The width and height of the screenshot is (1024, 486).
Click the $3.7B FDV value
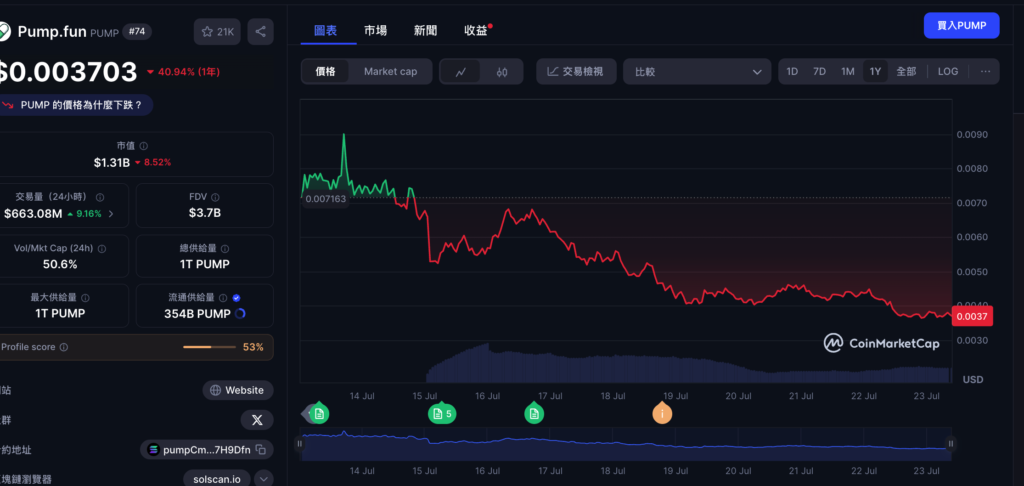(204, 212)
